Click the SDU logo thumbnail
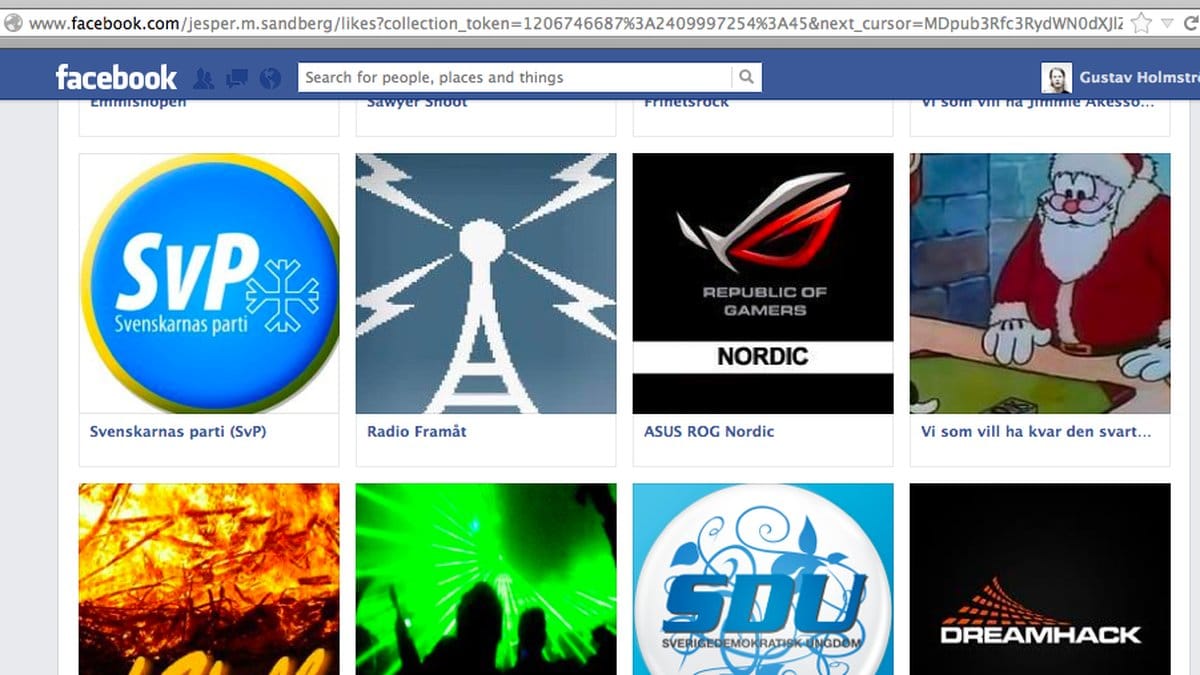 coord(763,578)
